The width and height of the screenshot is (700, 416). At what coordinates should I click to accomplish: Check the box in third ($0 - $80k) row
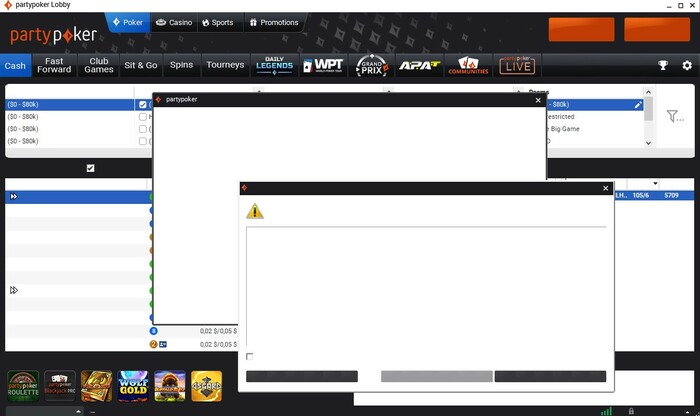[x=143, y=129]
